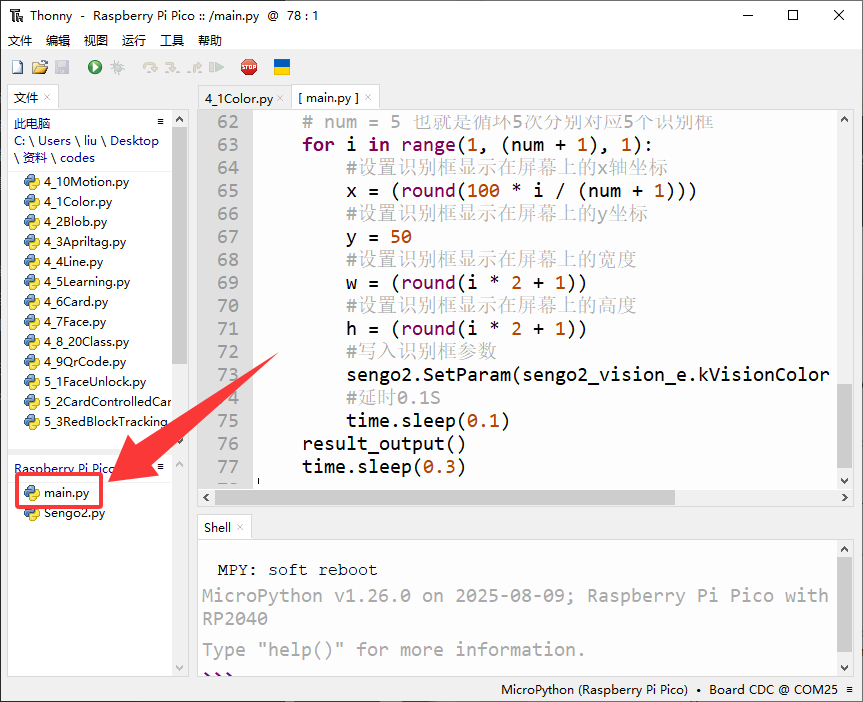The height and width of the screenshot is (702, 863).
Task: Close the main.py editor tab
Action: point(368,97)
